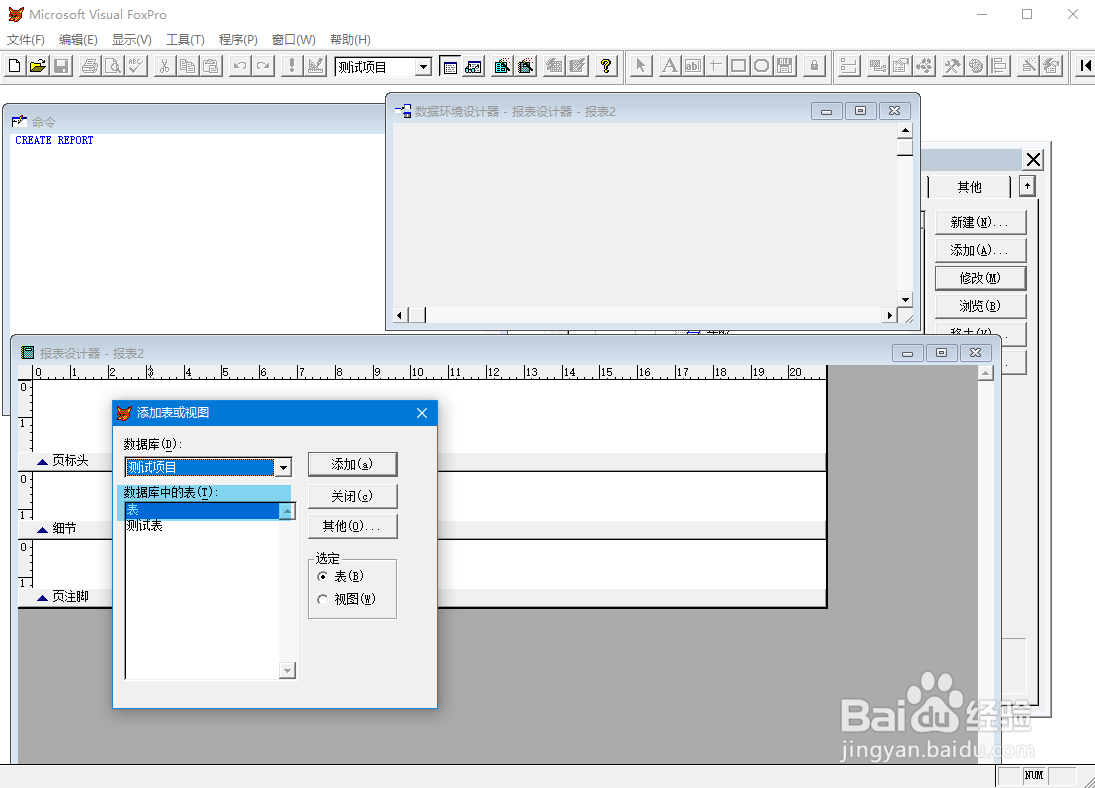
Task: Select the highlighted 表 row in list
Action: [x=202, y=511]
